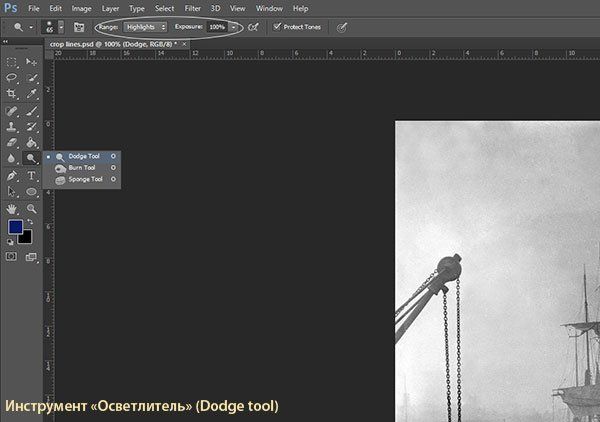
Task: Select the Paint Bucket tool
Action: coord(31,142)
